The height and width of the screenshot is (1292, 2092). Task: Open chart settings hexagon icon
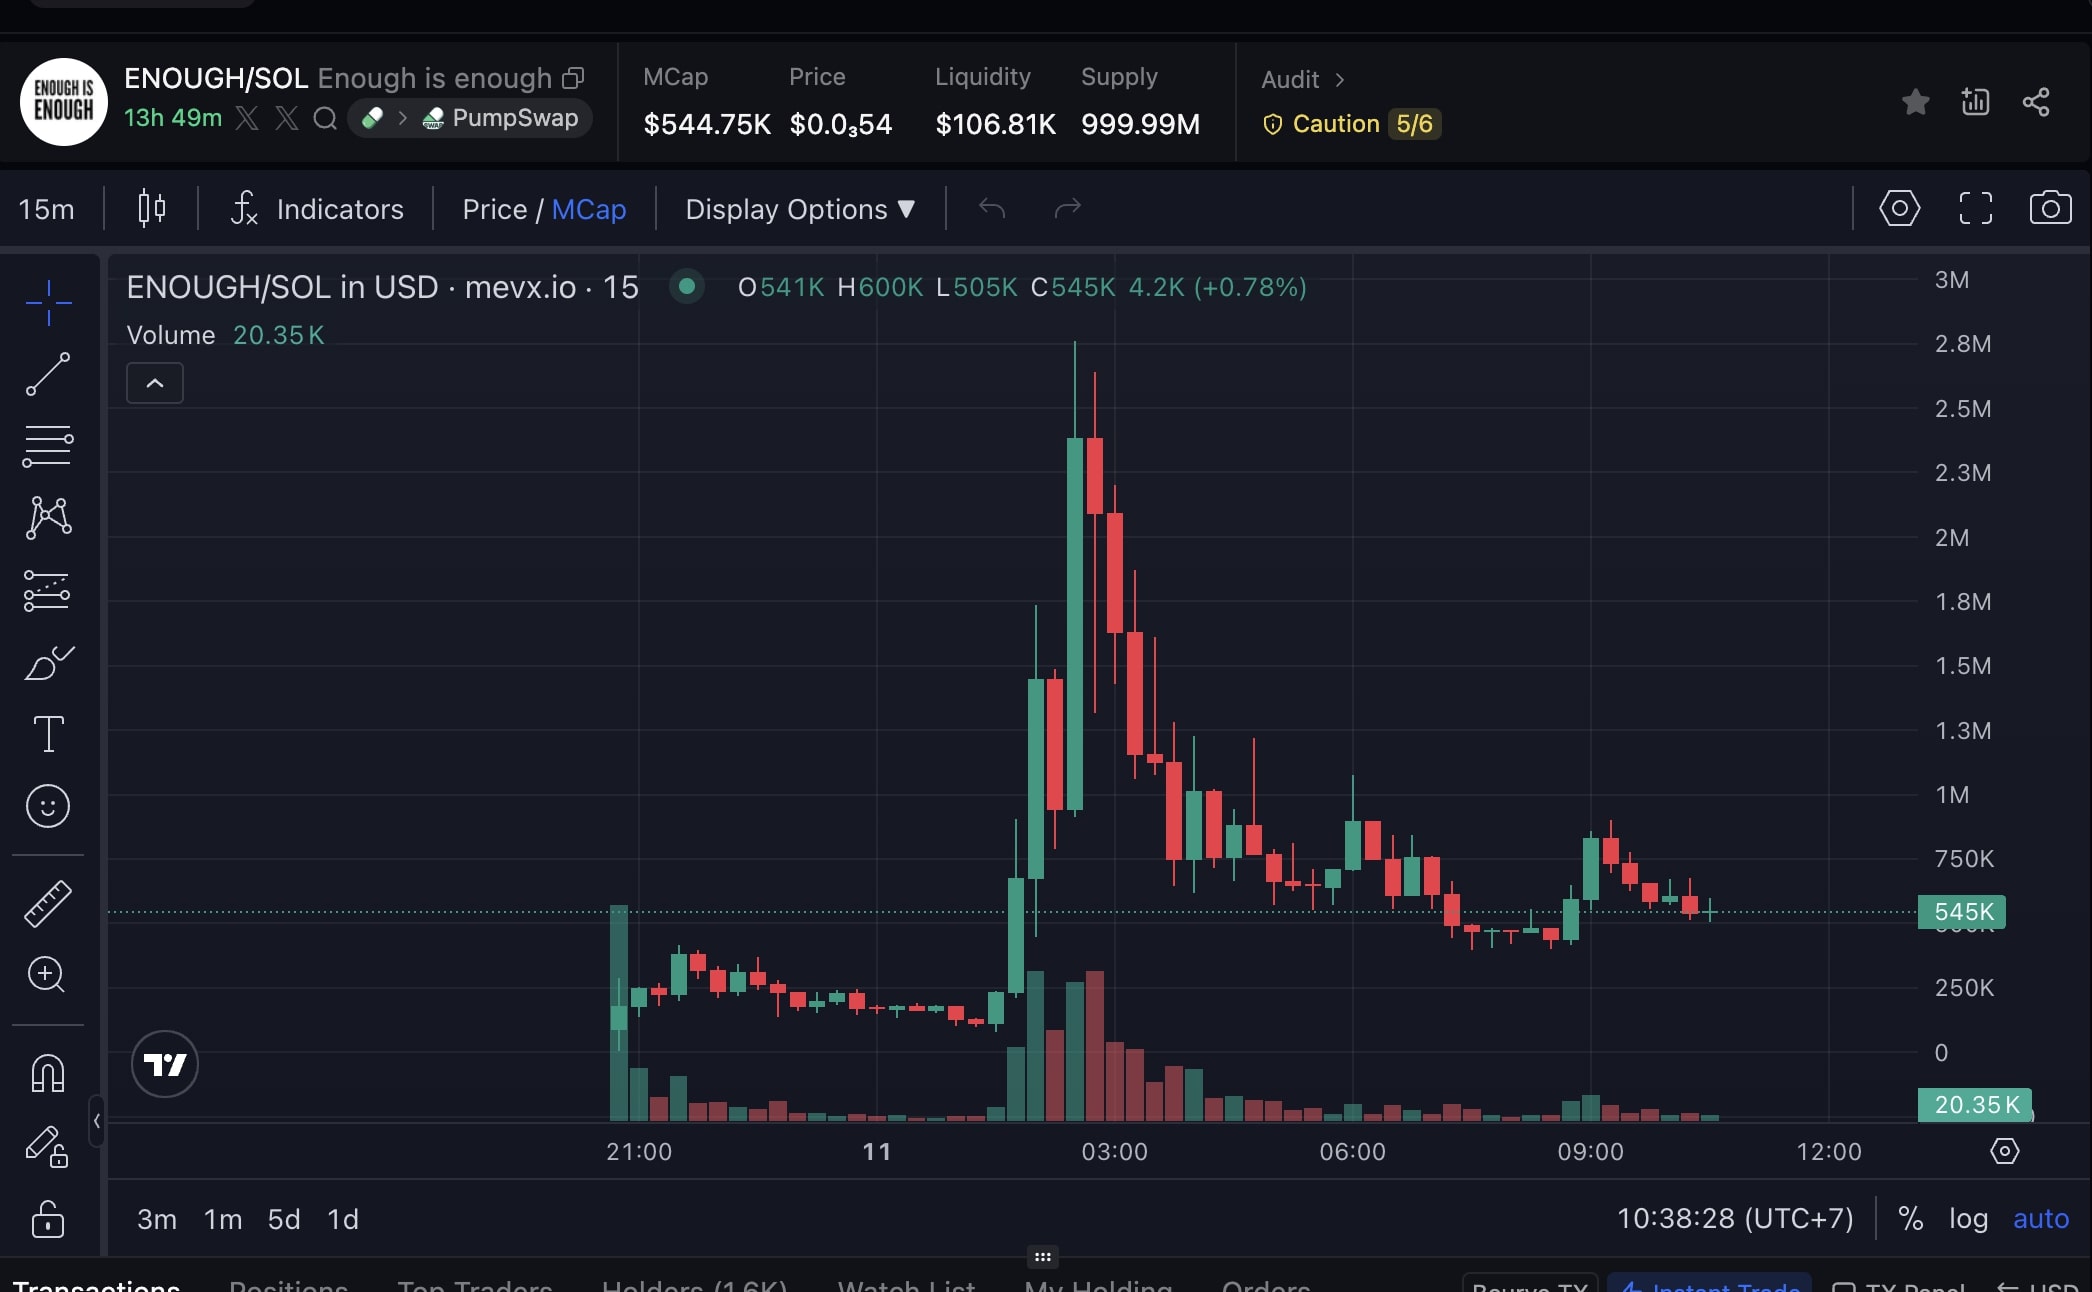click(1899, 208)
